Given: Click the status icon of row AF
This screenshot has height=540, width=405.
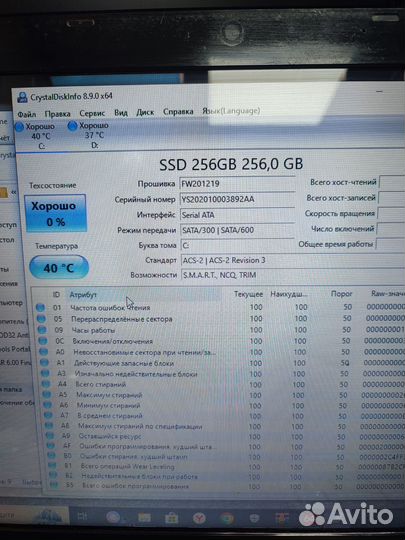Looking at the screenshot, I should coord(51,446).
